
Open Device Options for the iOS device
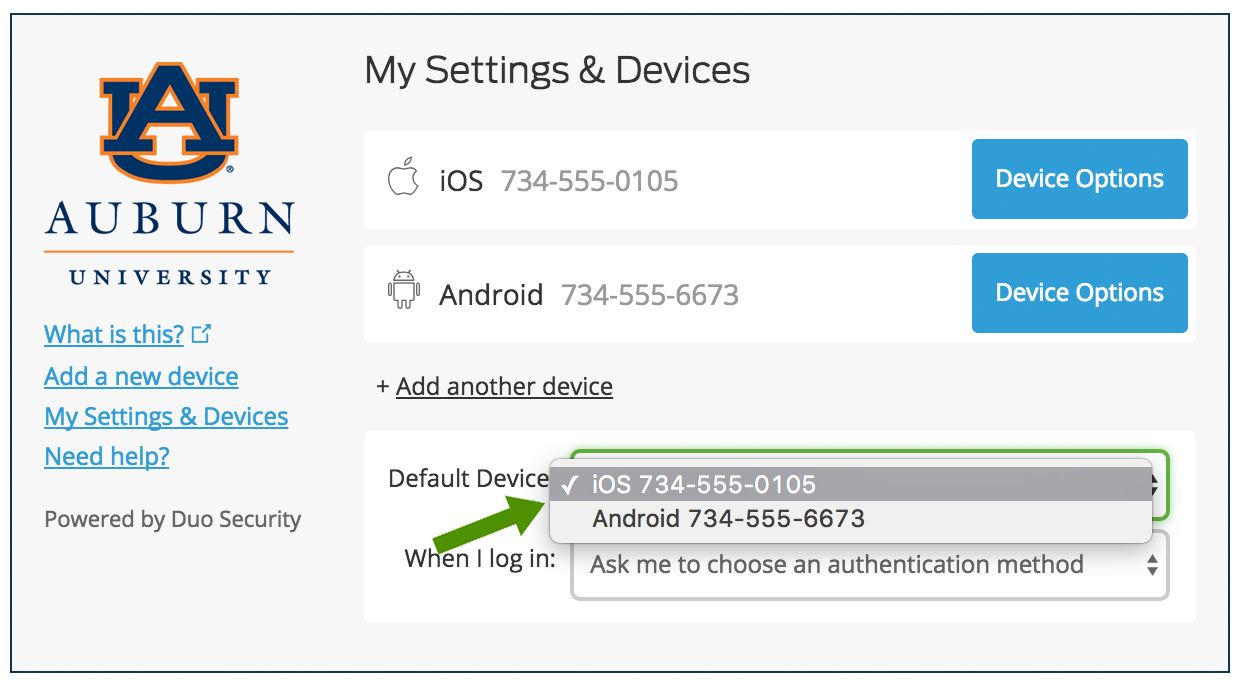tap(1079, 179)
